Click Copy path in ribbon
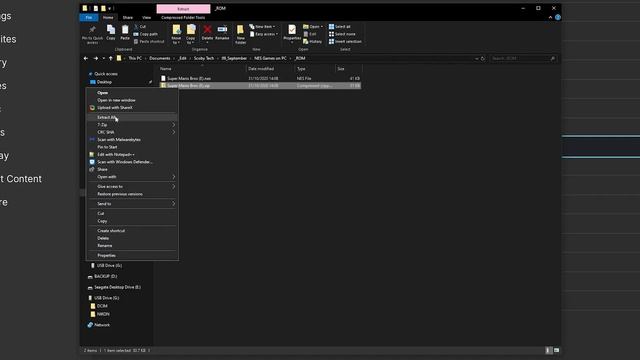Image resolution: width=640 pixels, height=360 pixels. (x=146, y=34)
